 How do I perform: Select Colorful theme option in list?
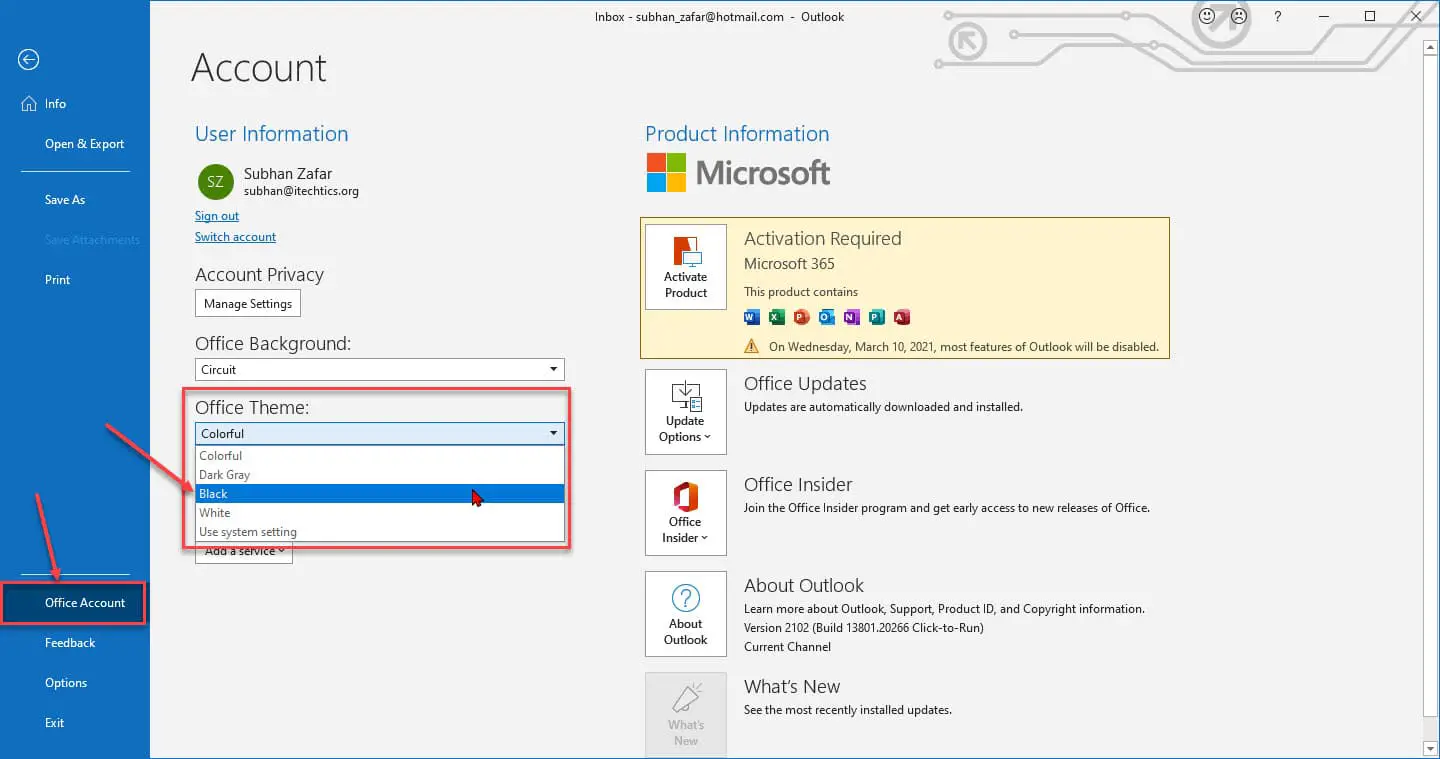tap(380, 456)
